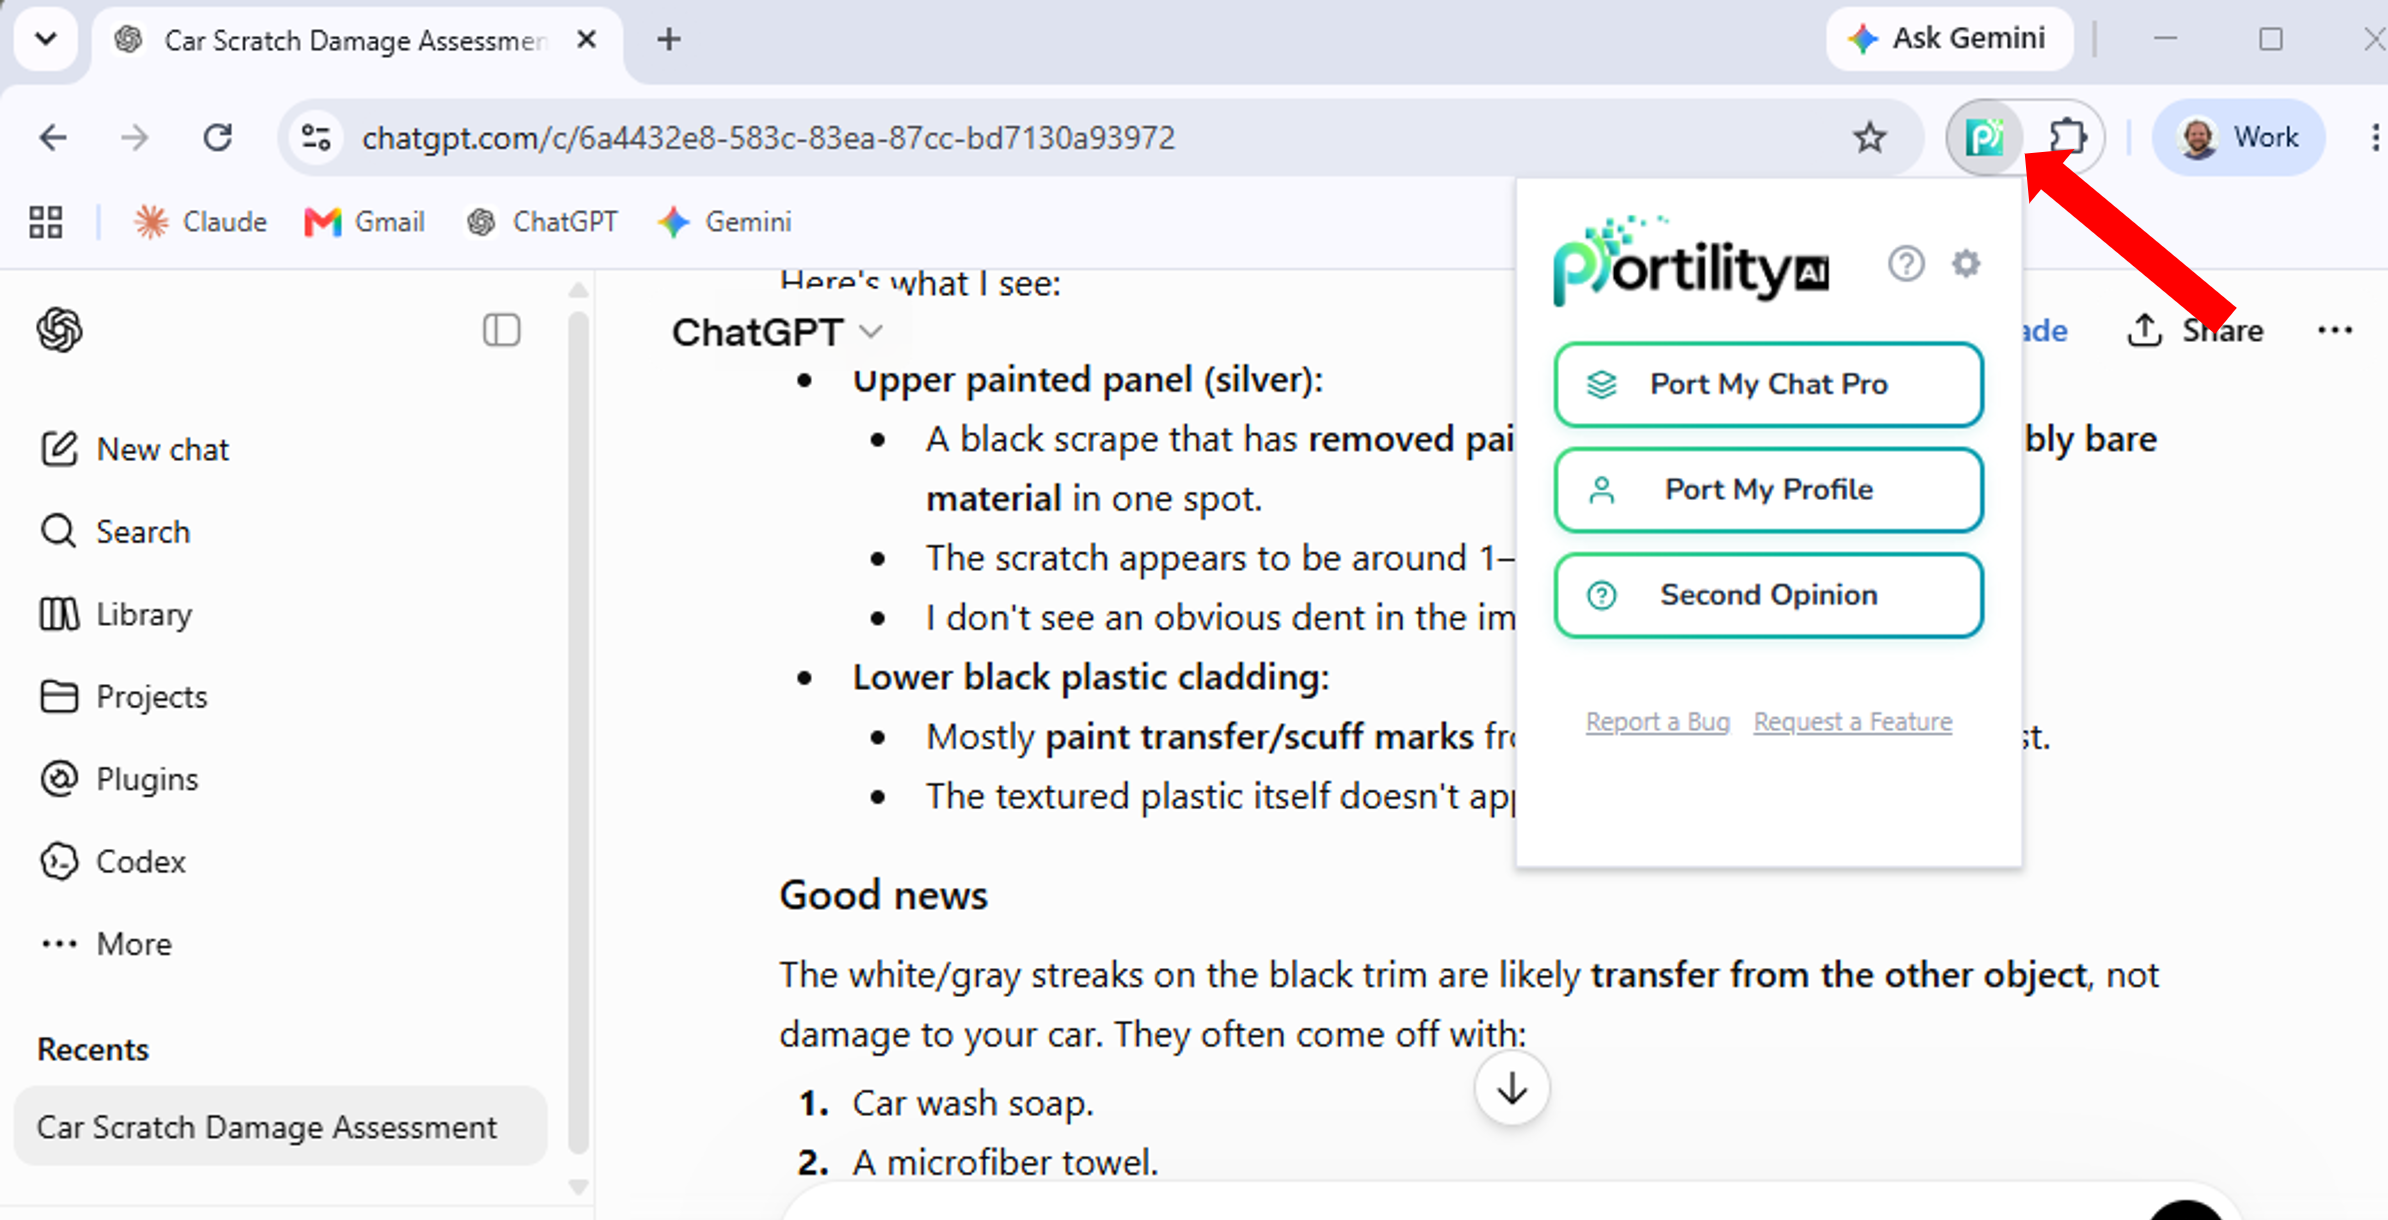2388x1220 pixels.
Task: Open Plugins in the sidebar
Action: (118, 778)
